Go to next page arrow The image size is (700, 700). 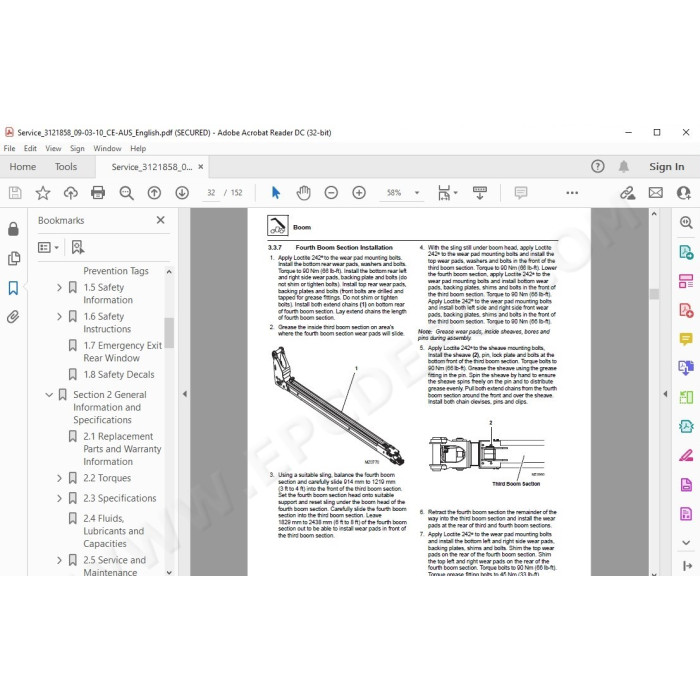[182, 193]
